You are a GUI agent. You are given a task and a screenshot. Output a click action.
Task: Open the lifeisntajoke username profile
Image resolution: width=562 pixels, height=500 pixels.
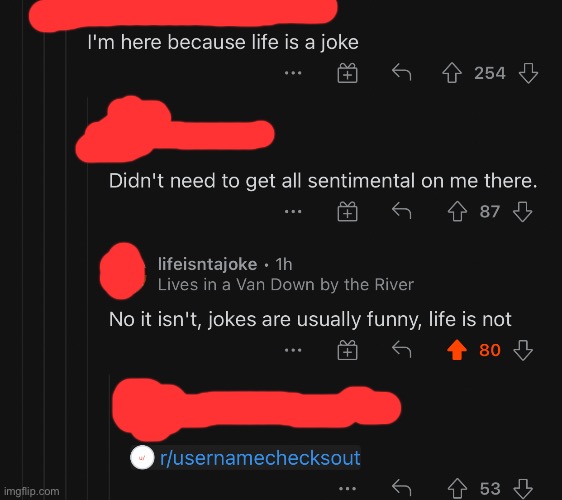pos(208,265)
